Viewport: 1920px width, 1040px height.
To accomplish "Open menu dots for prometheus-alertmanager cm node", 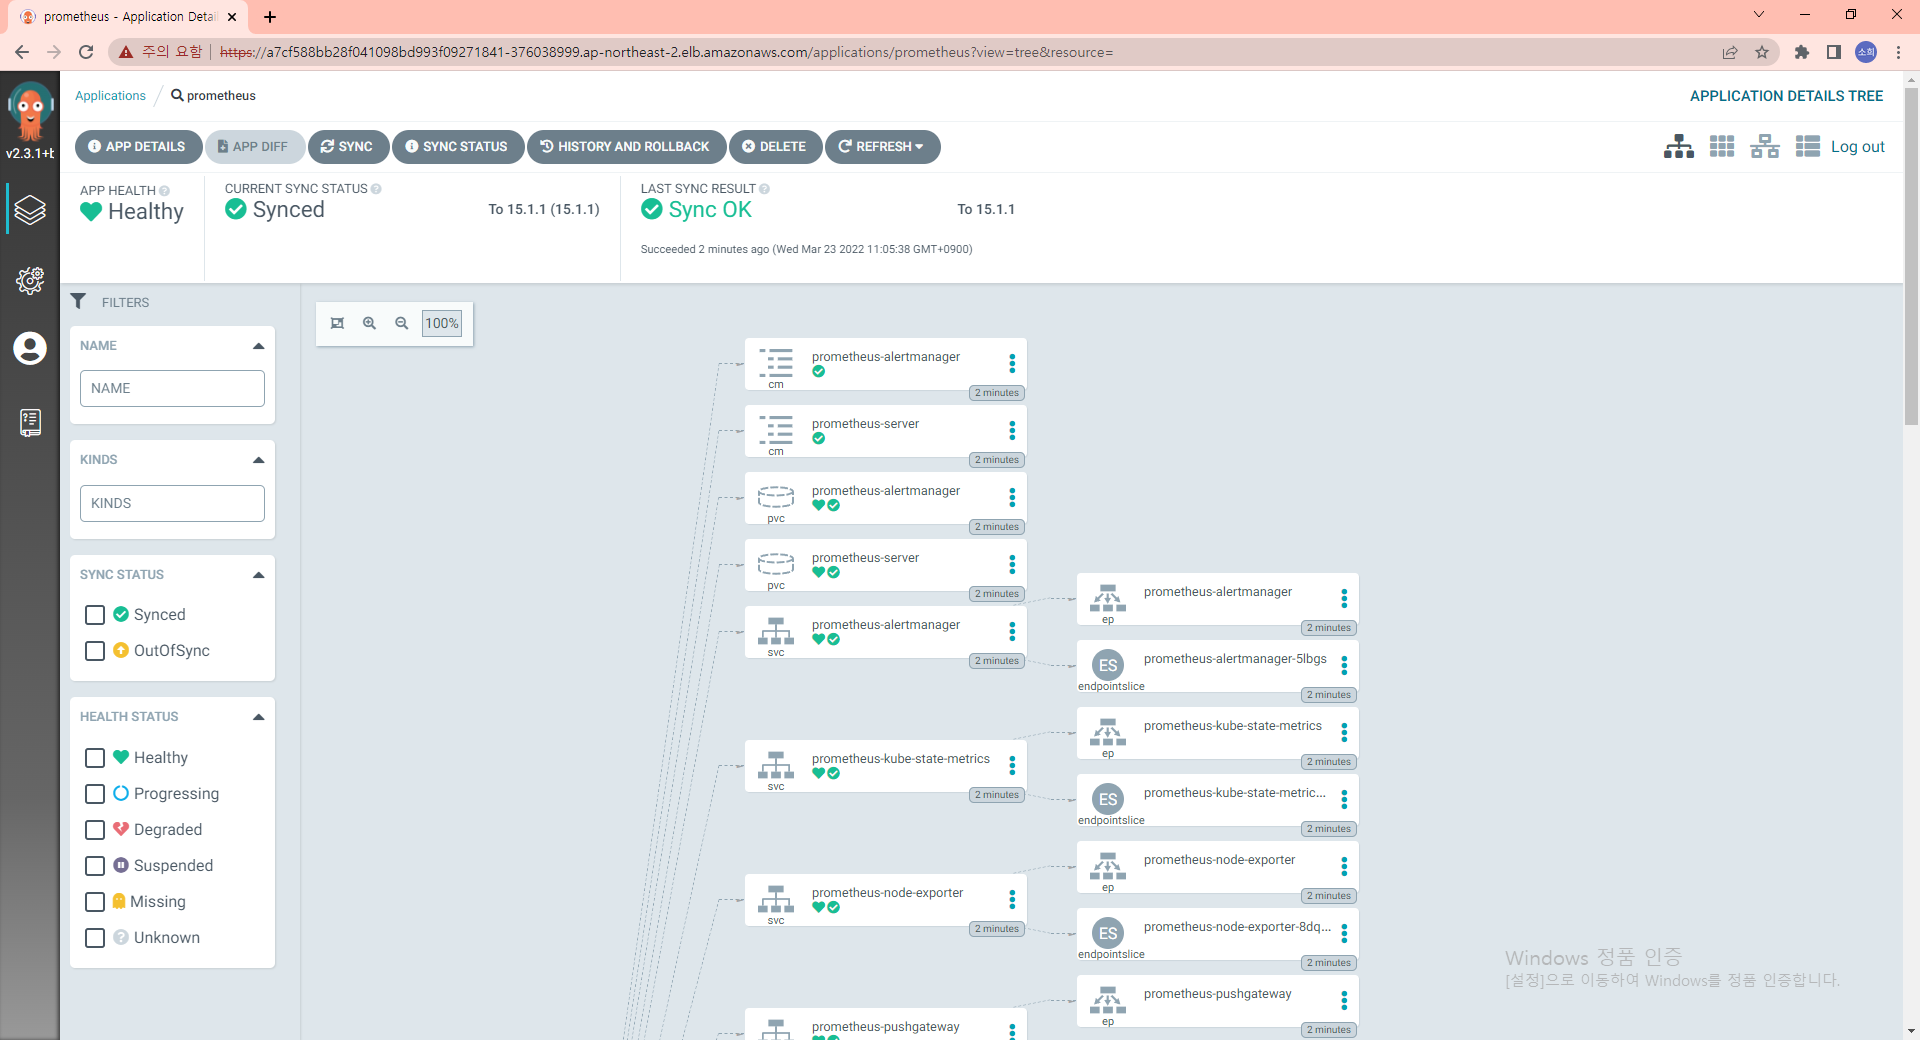I will (1012, 363).
